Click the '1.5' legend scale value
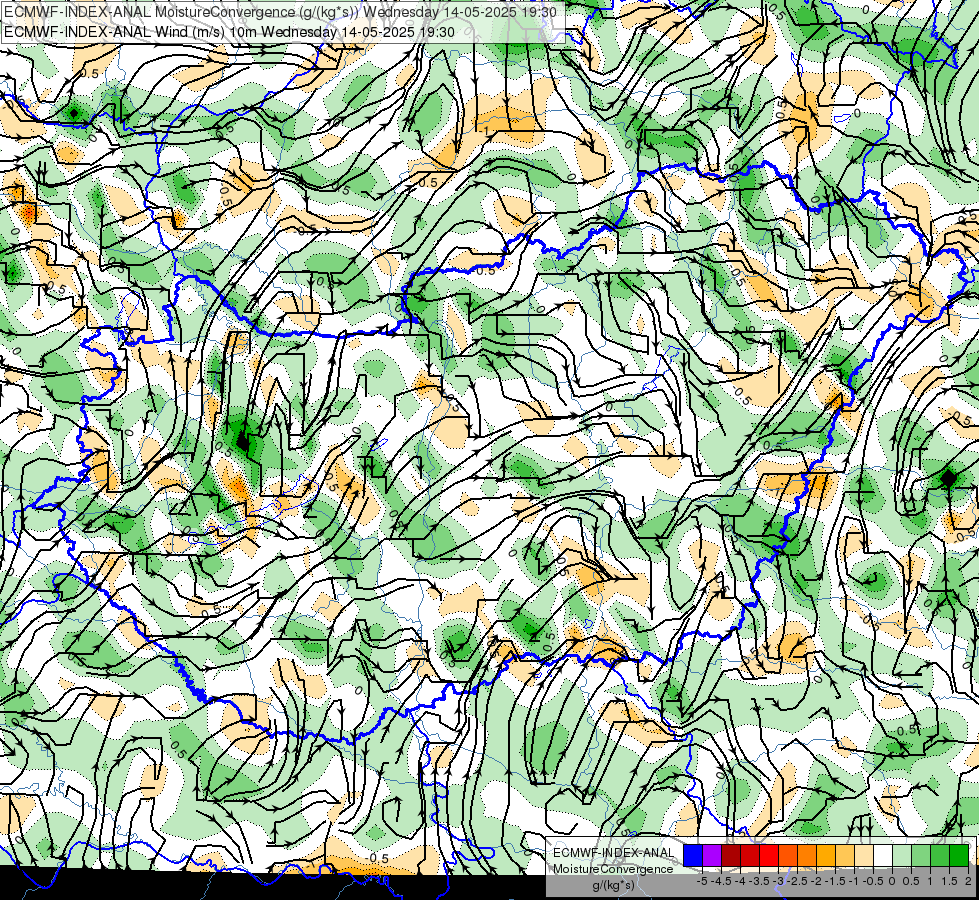Viewport: 979px width, 900px height. 950,881
